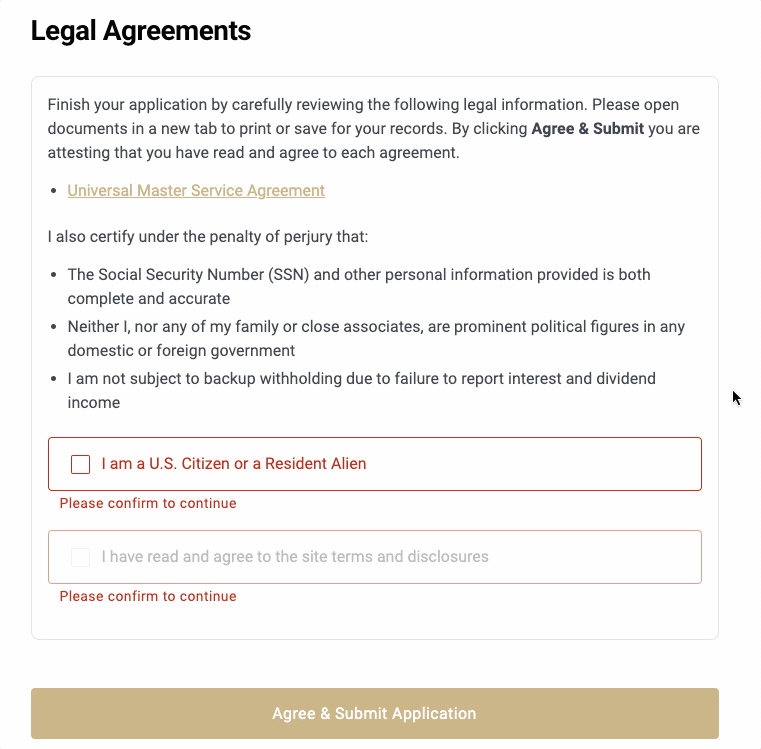Screen dimensions: 761x749
Task: Click the error message under the site terms checkbox
Action: (148, 597)
